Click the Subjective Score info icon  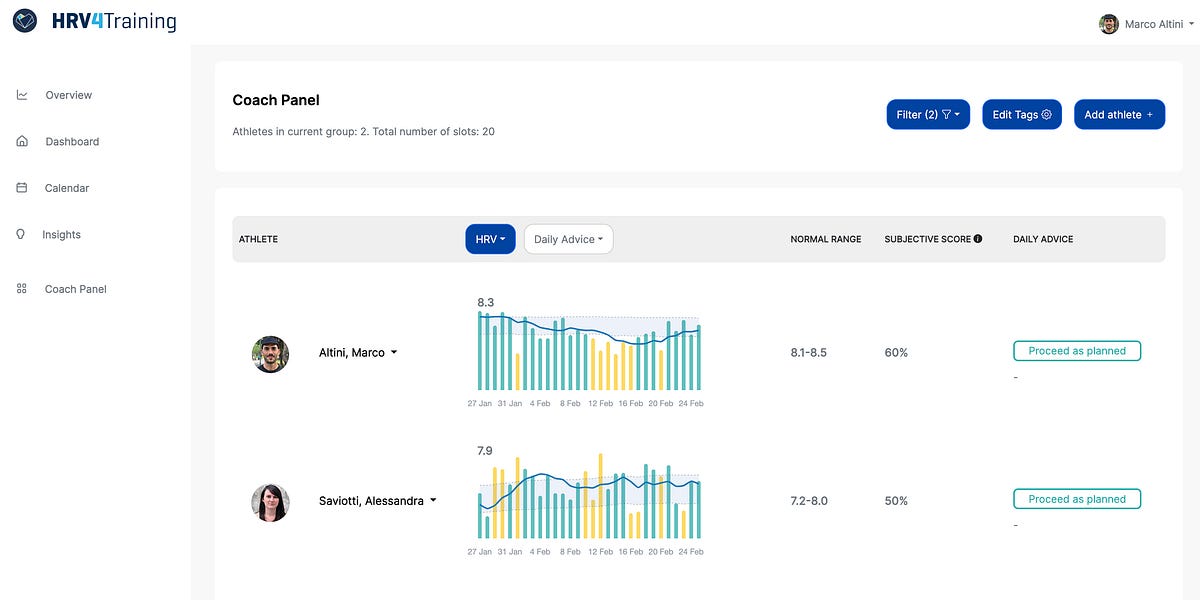pos(978,239)
